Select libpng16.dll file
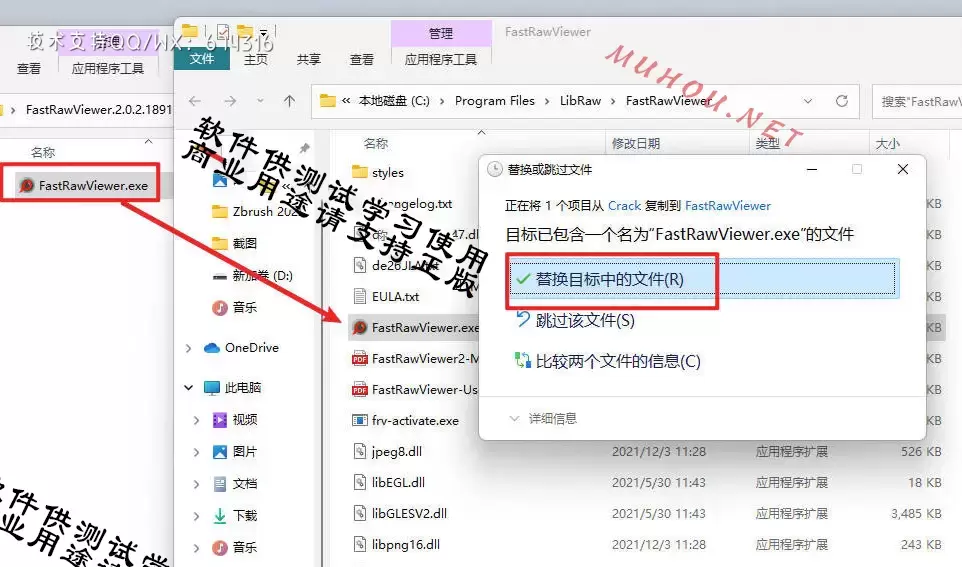This screenshot has width=962, height=567. coord(396,544)
